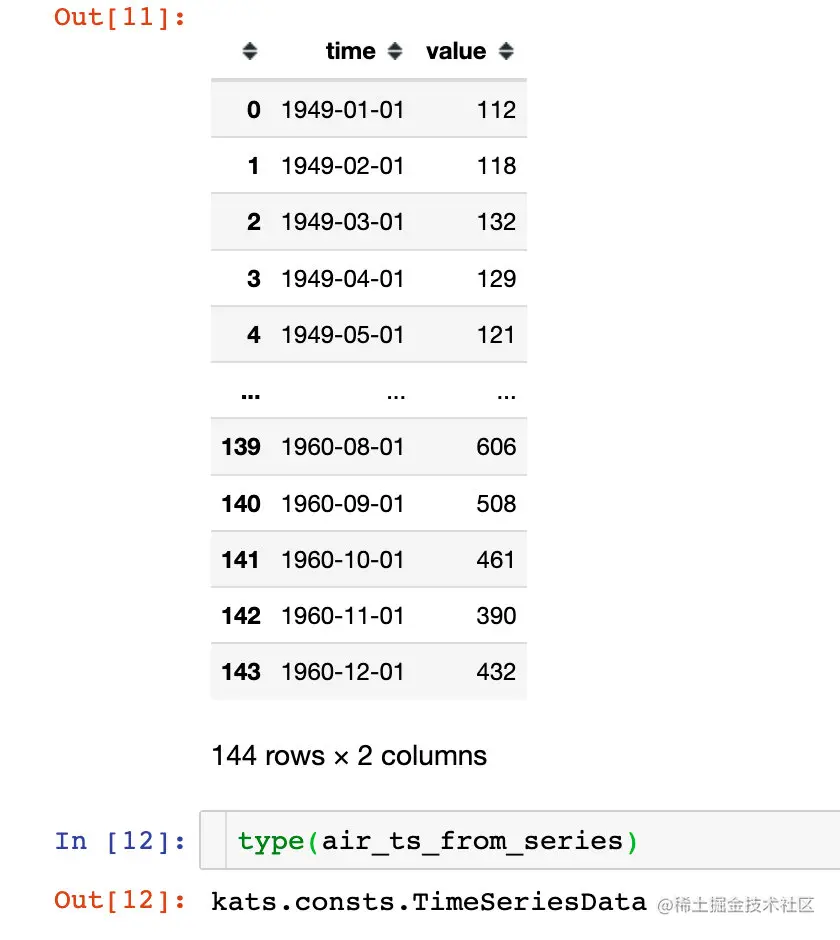Select date cell 1960-11-01

(343, 616)
